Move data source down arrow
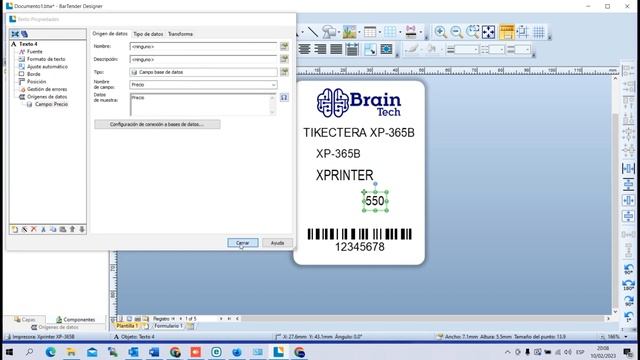Screen dimensions: 640x360 (82, 229)
